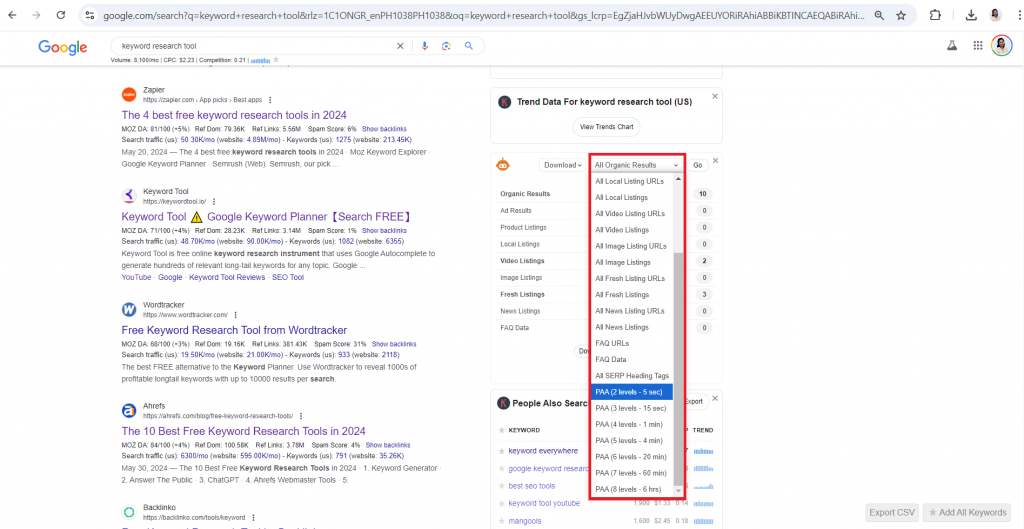Image resolution: width=1024 pixels, height=529 pixels.
Task: Click Show backlinks for Zapier result
Action: pos(384,129)
